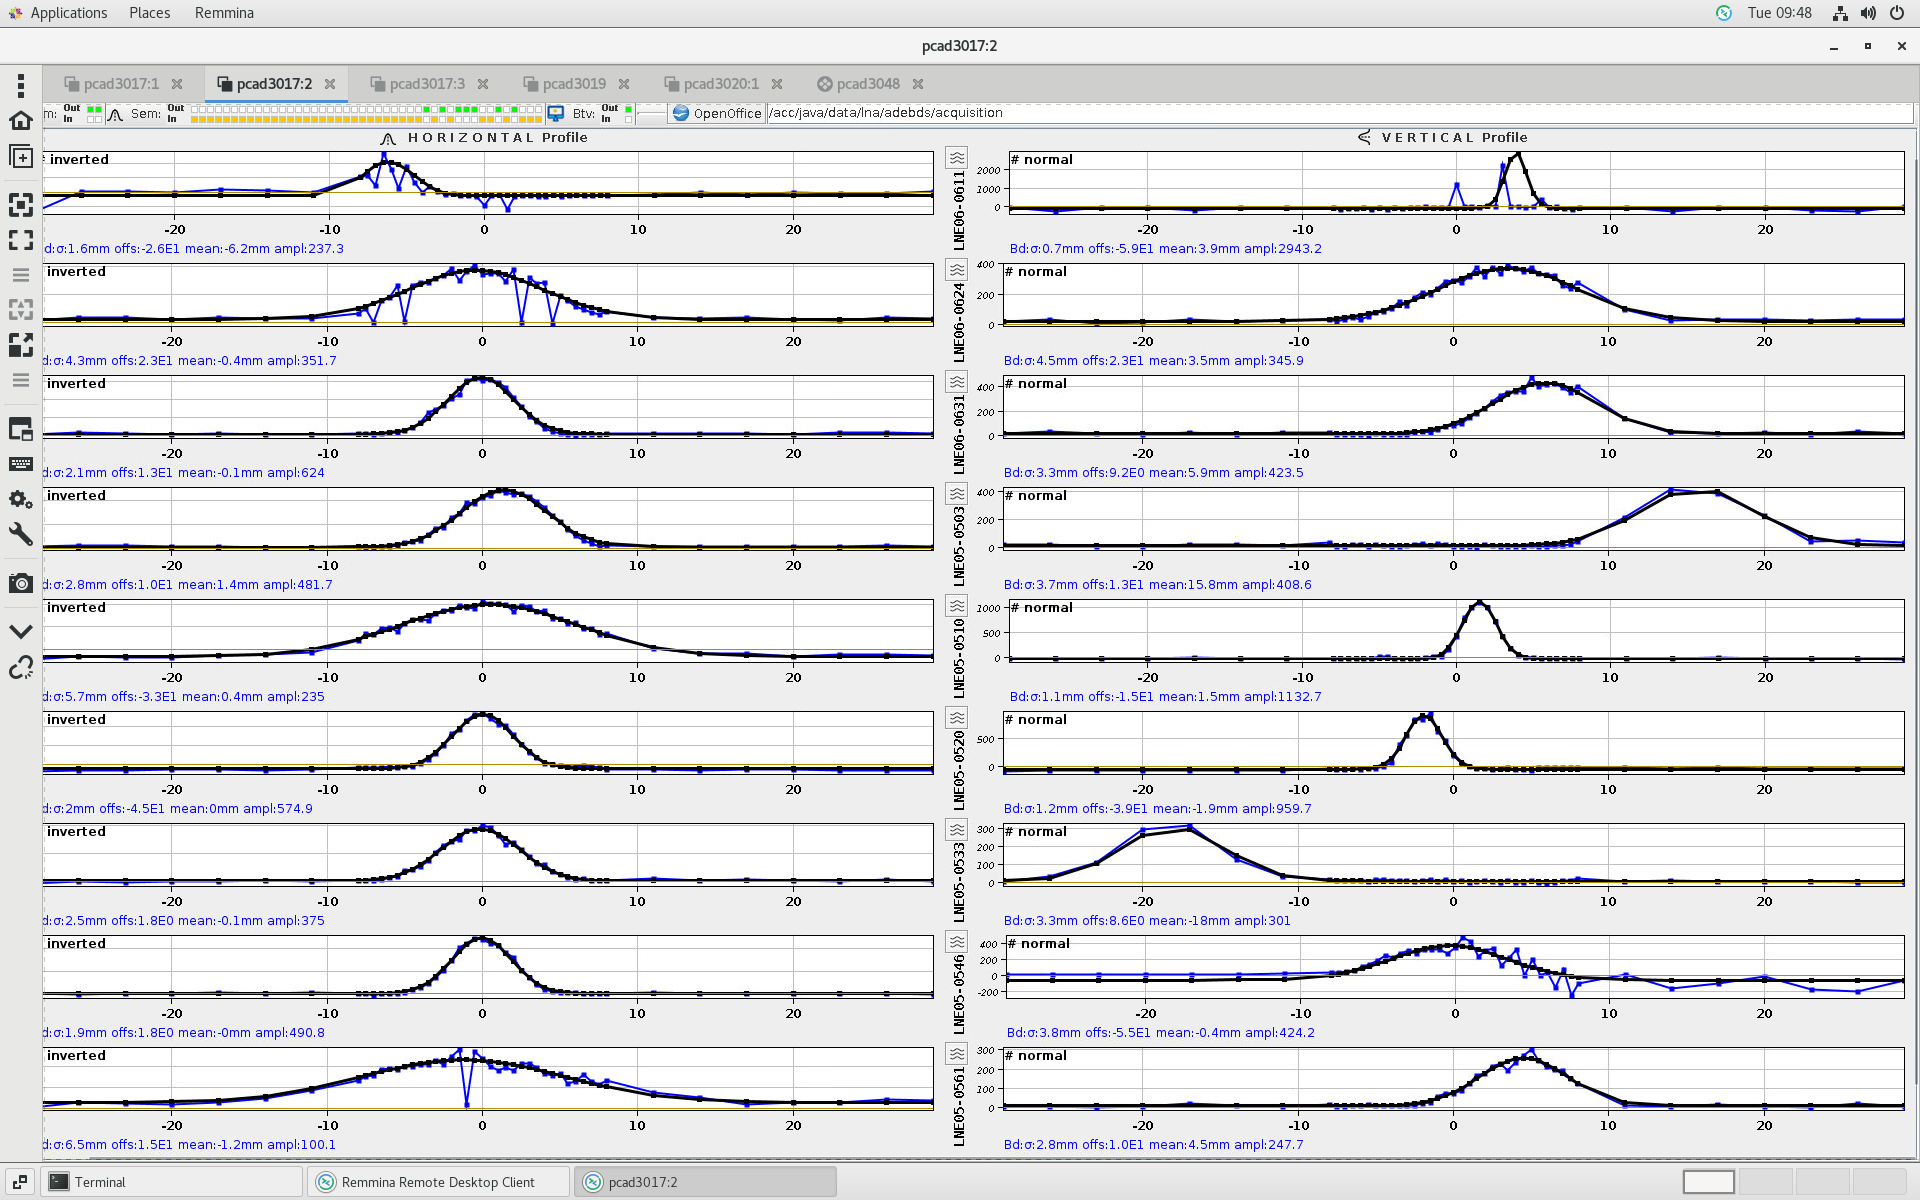Click the scaled mode icon in sidebar
The image size is (1920, 1200).
click(21, 344)
